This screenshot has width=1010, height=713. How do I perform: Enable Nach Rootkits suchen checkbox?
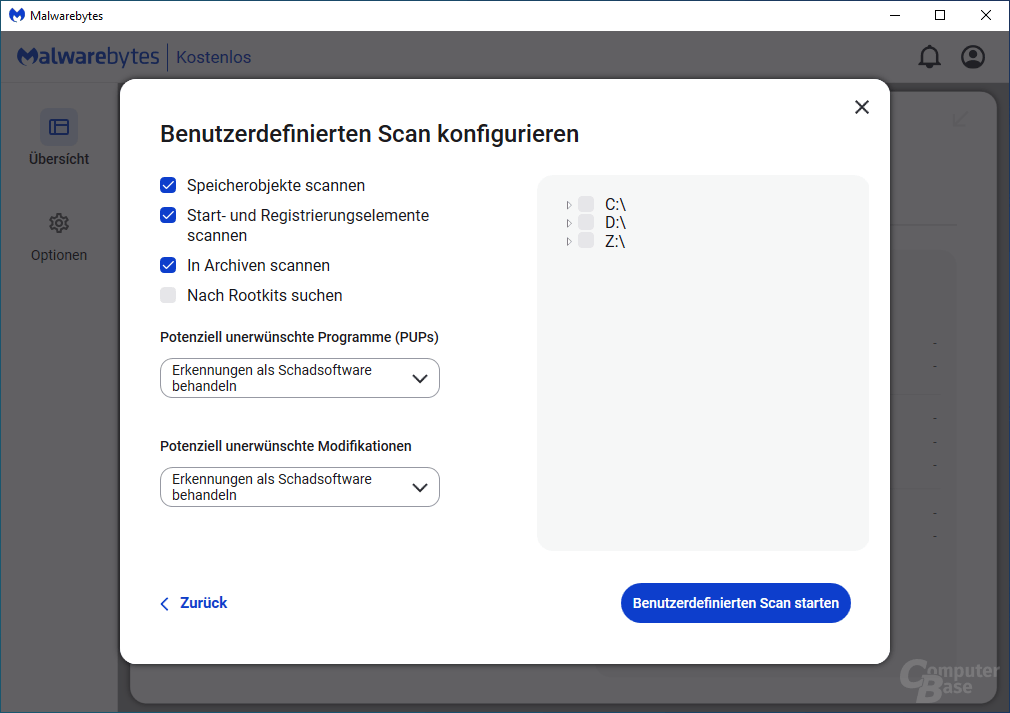[x=168, y=295]
